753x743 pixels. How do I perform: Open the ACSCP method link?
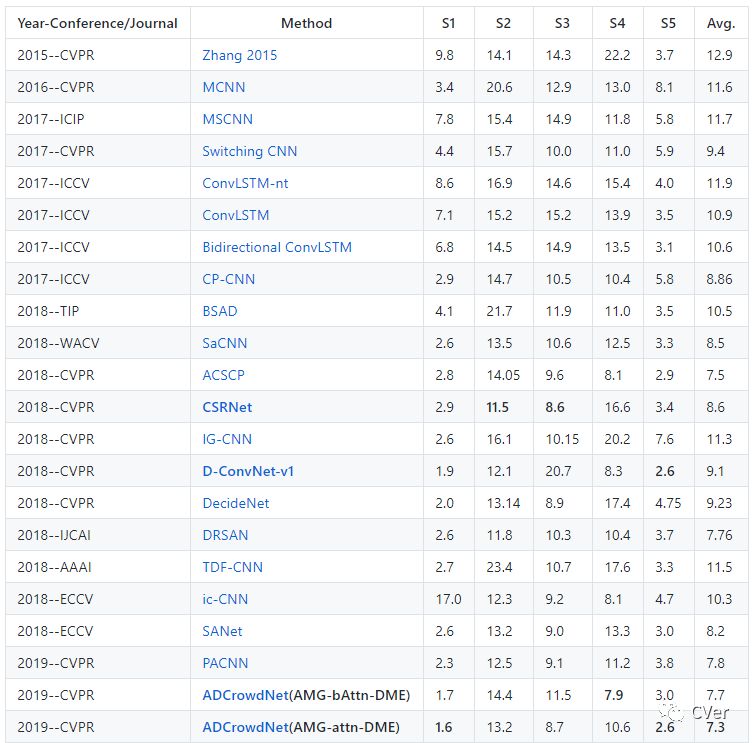click(223, 375)
